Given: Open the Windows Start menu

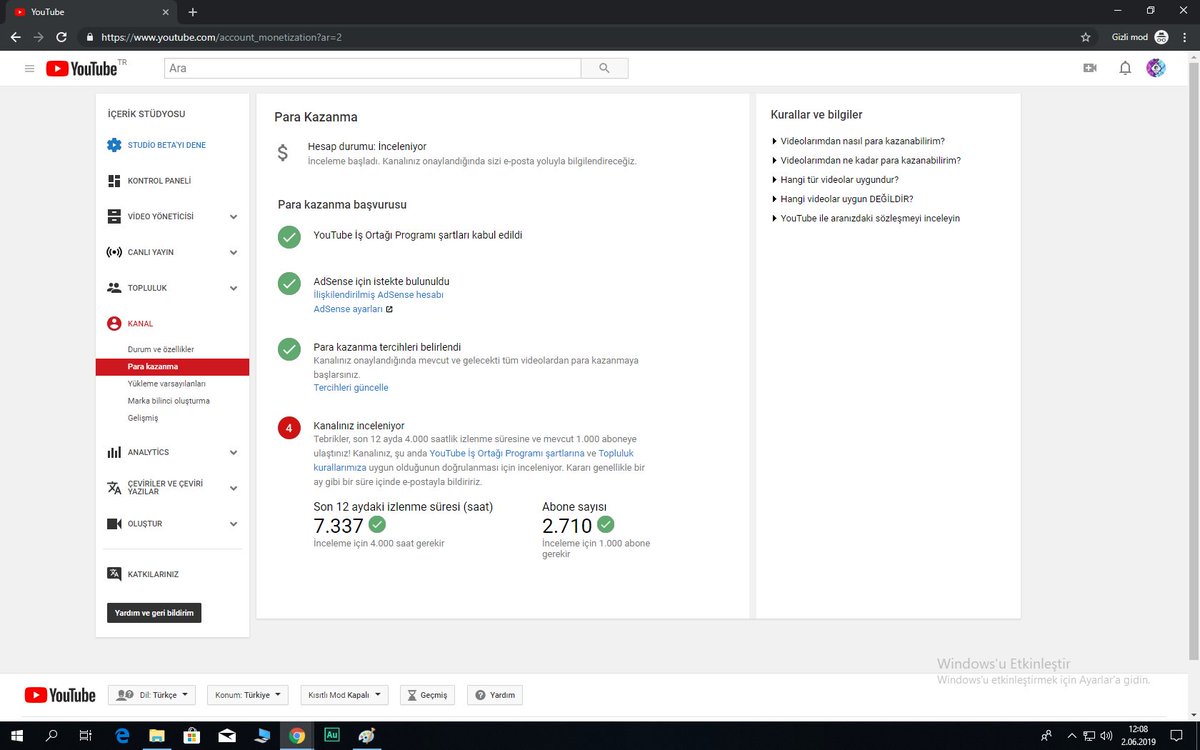Looking at the screenshot, I should (x=18, y=736).
